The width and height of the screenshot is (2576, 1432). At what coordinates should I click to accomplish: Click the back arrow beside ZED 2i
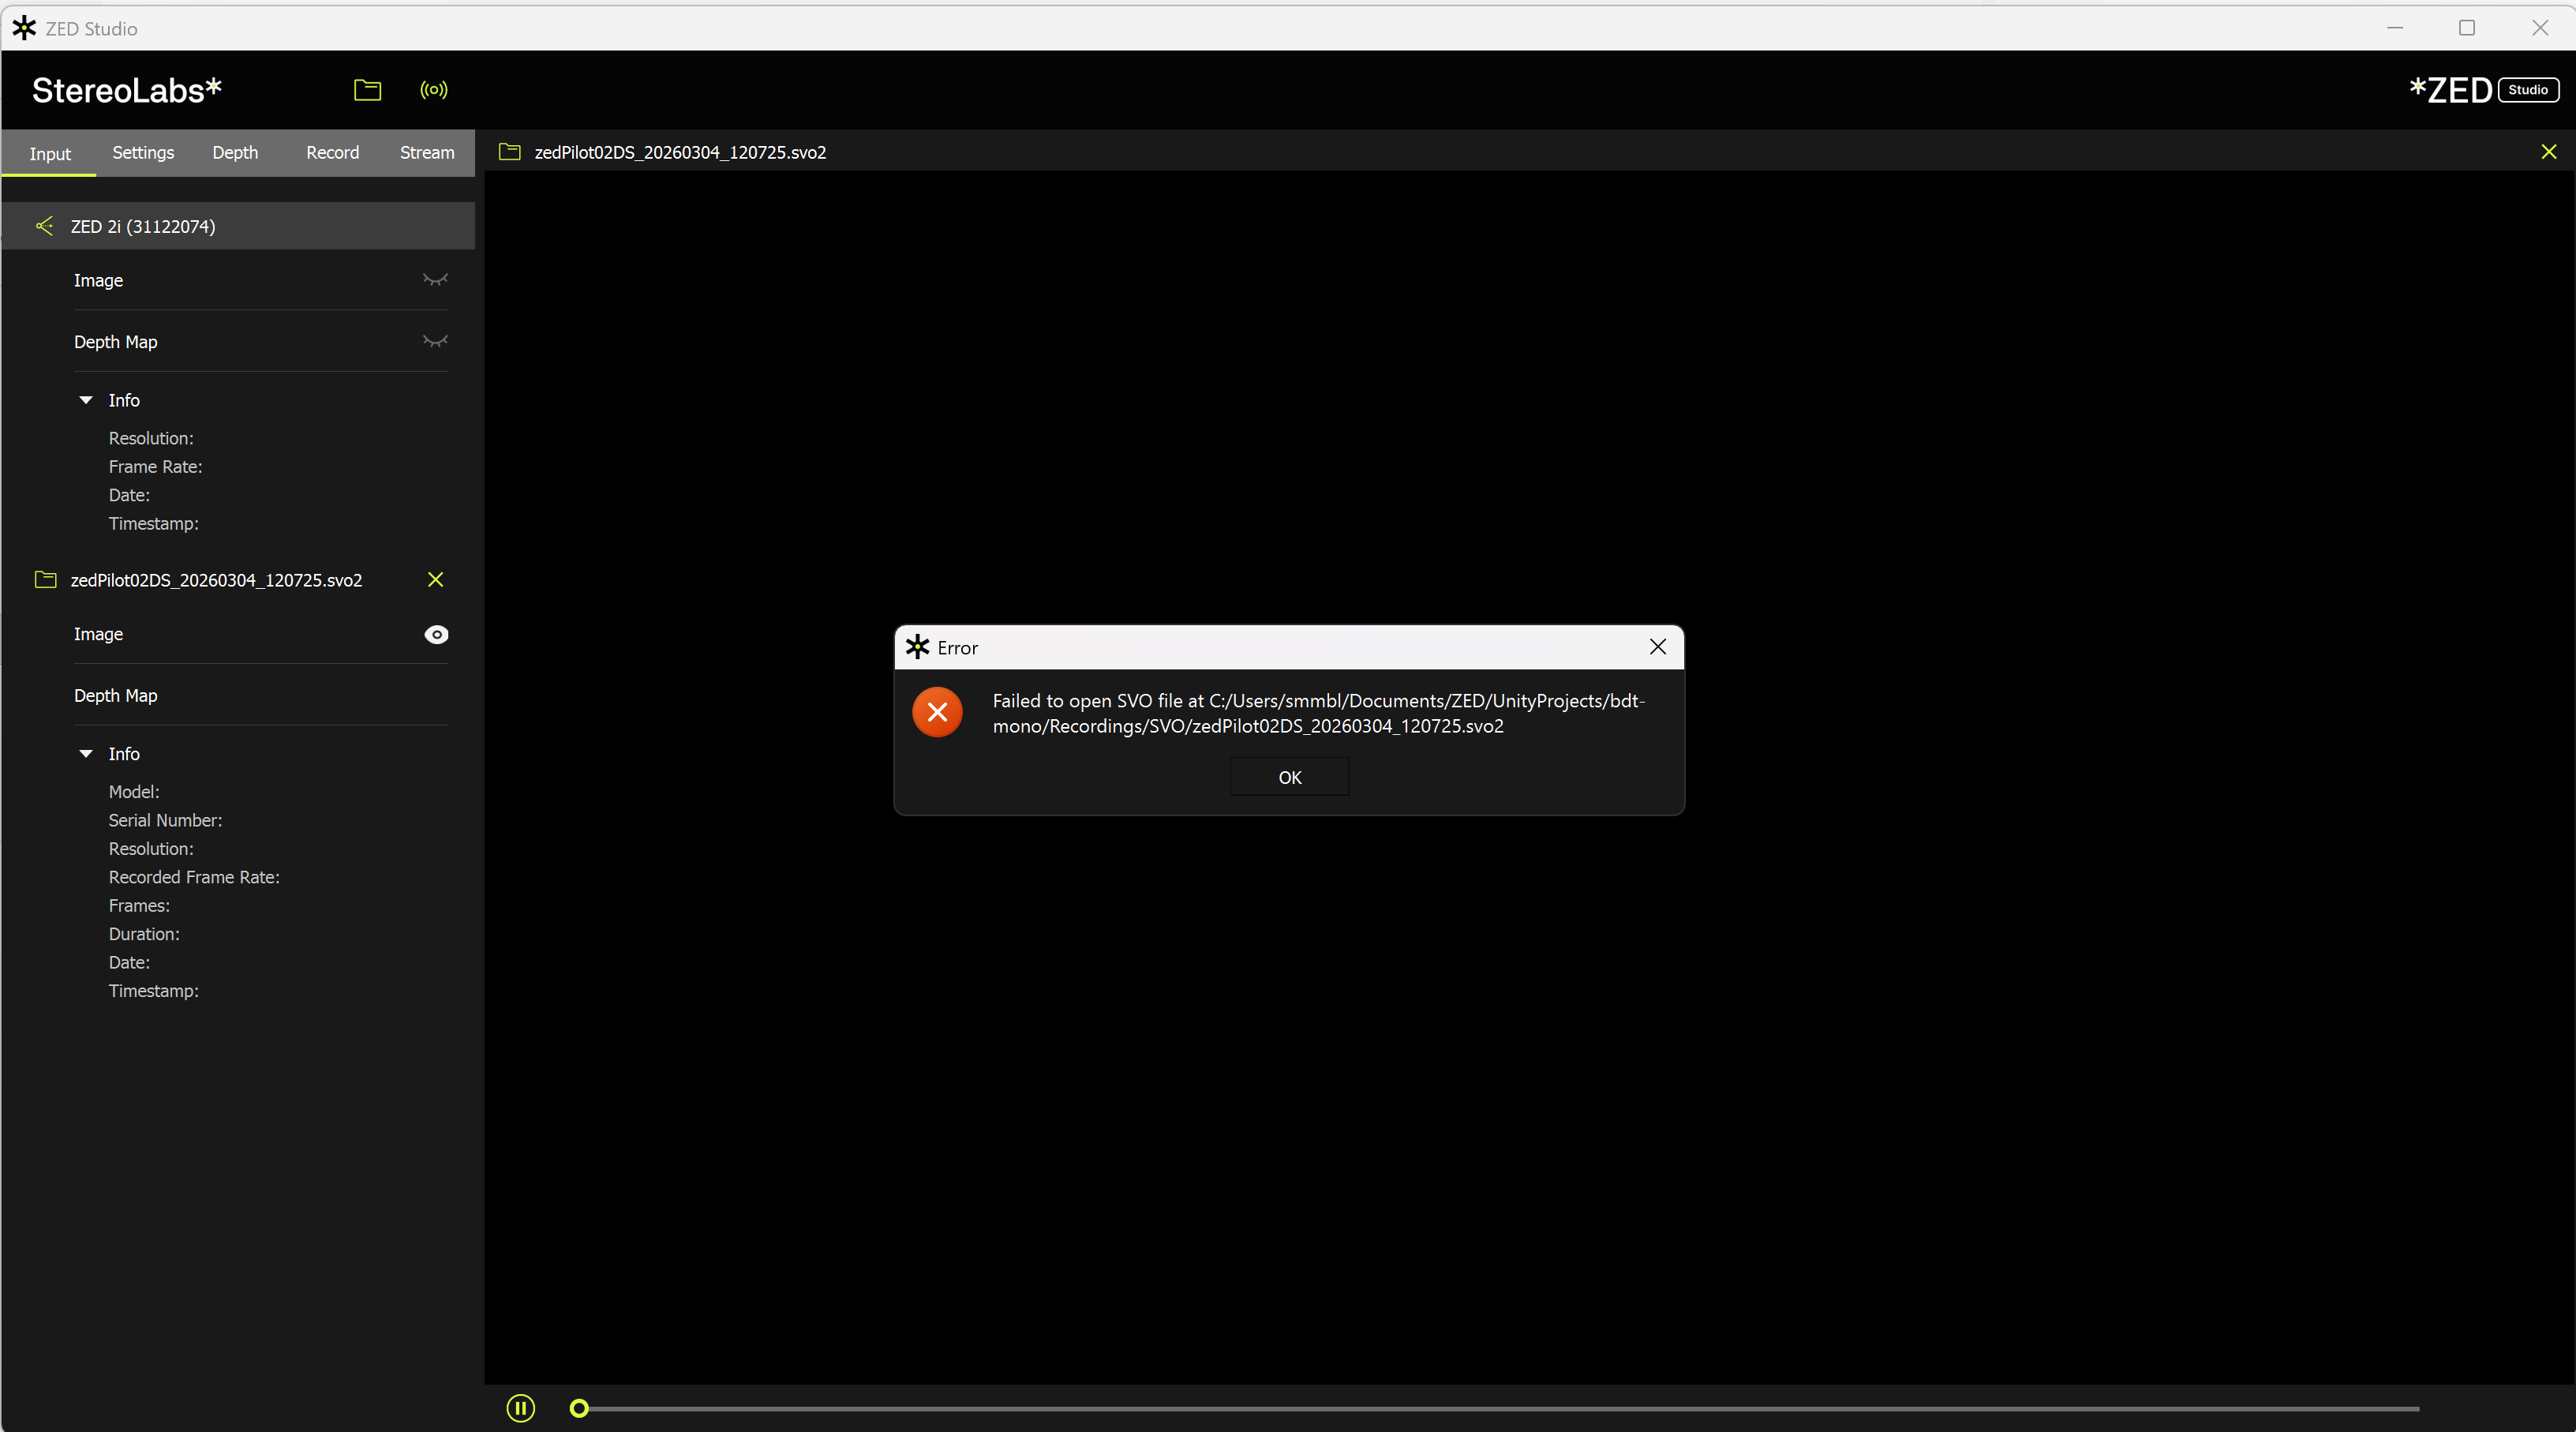(44, 226)
